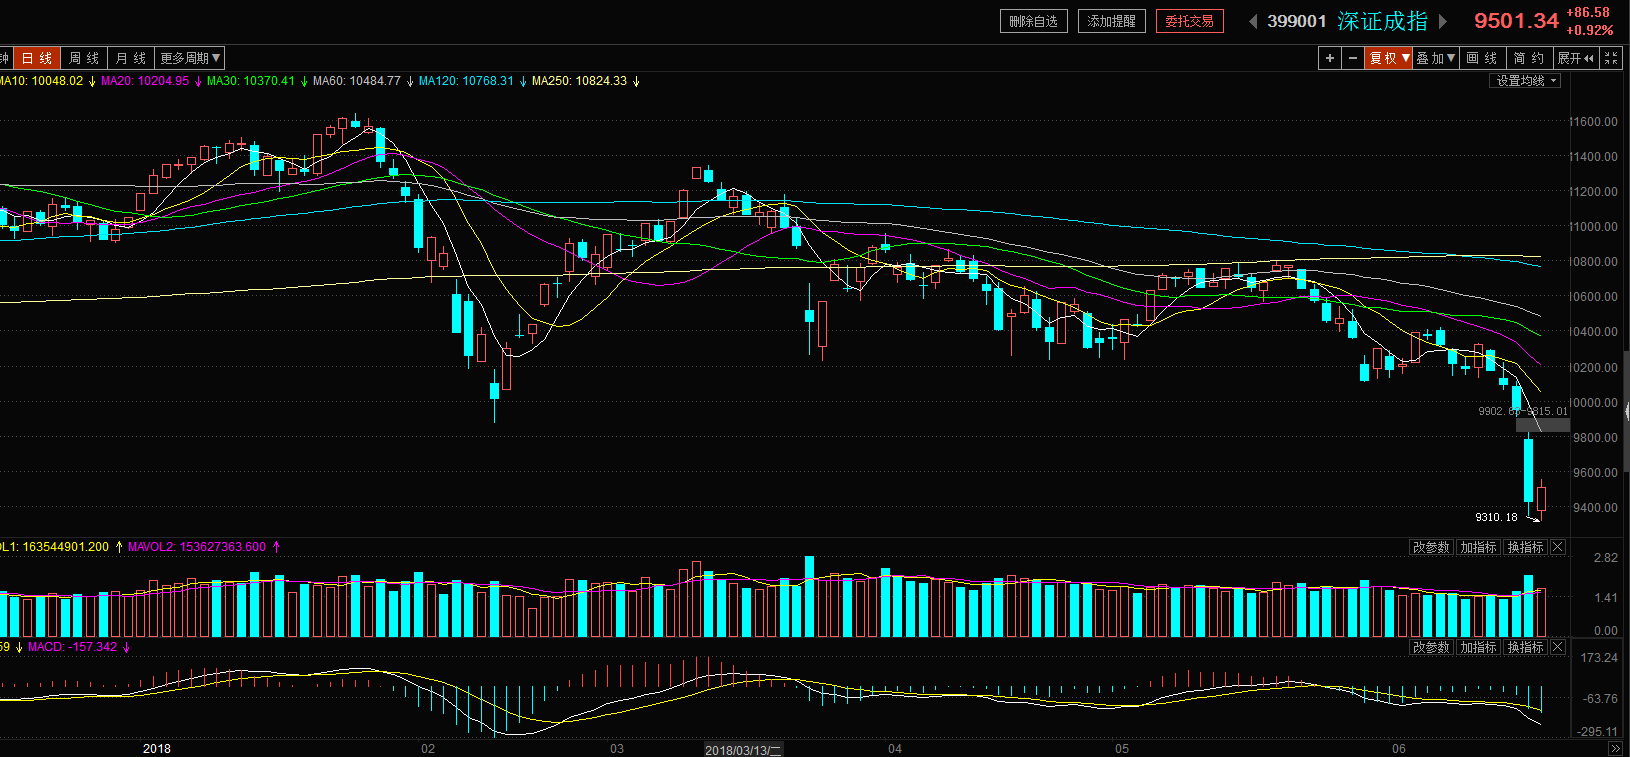Switch to the 周线 weekly tab
Screen dimensions: 1630x757
click(84, 58)
